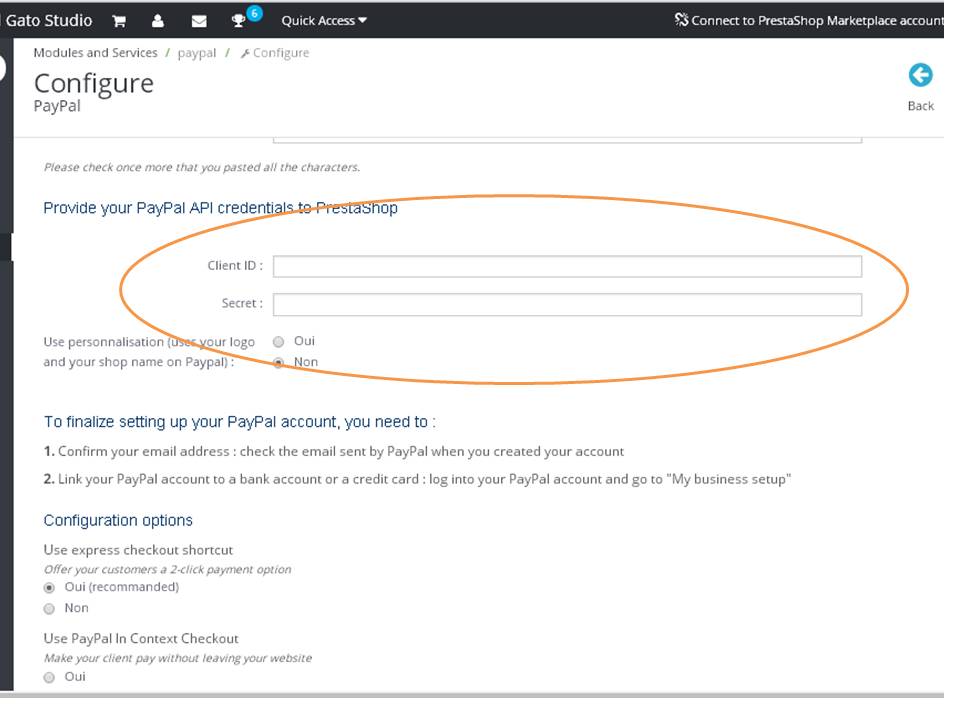Select Non for Use personnalisation

point(279,362)
